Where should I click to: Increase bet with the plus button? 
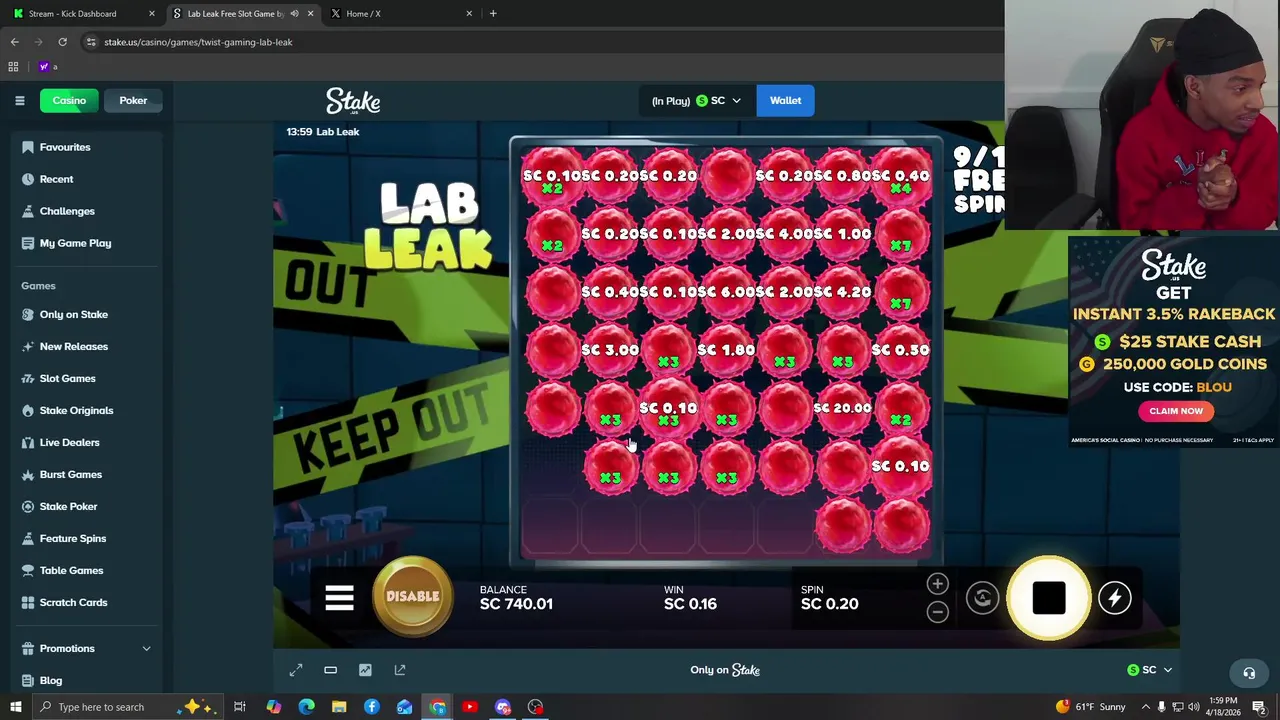click(x=937, y=584)
